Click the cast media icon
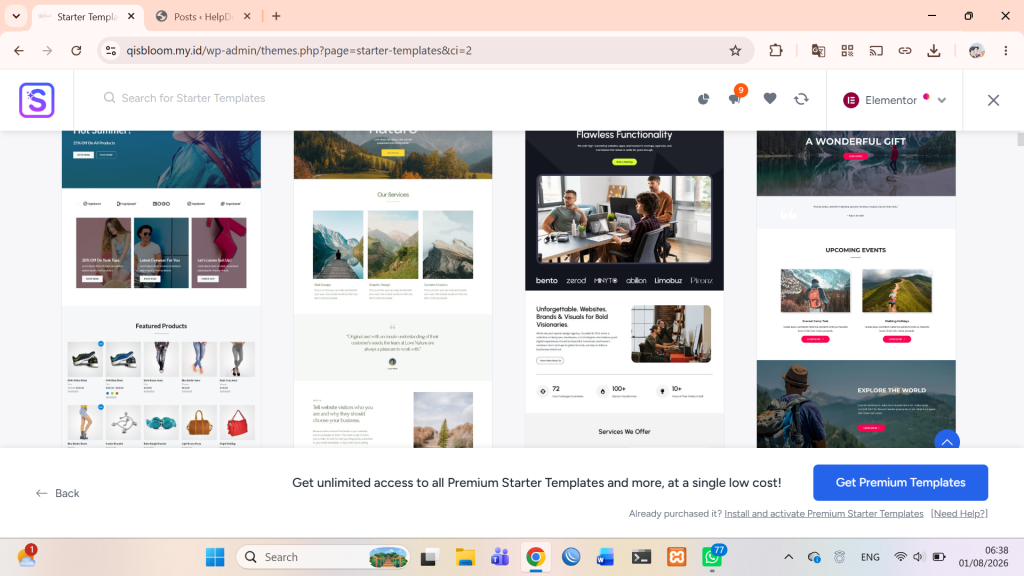 tap(876, 50)
